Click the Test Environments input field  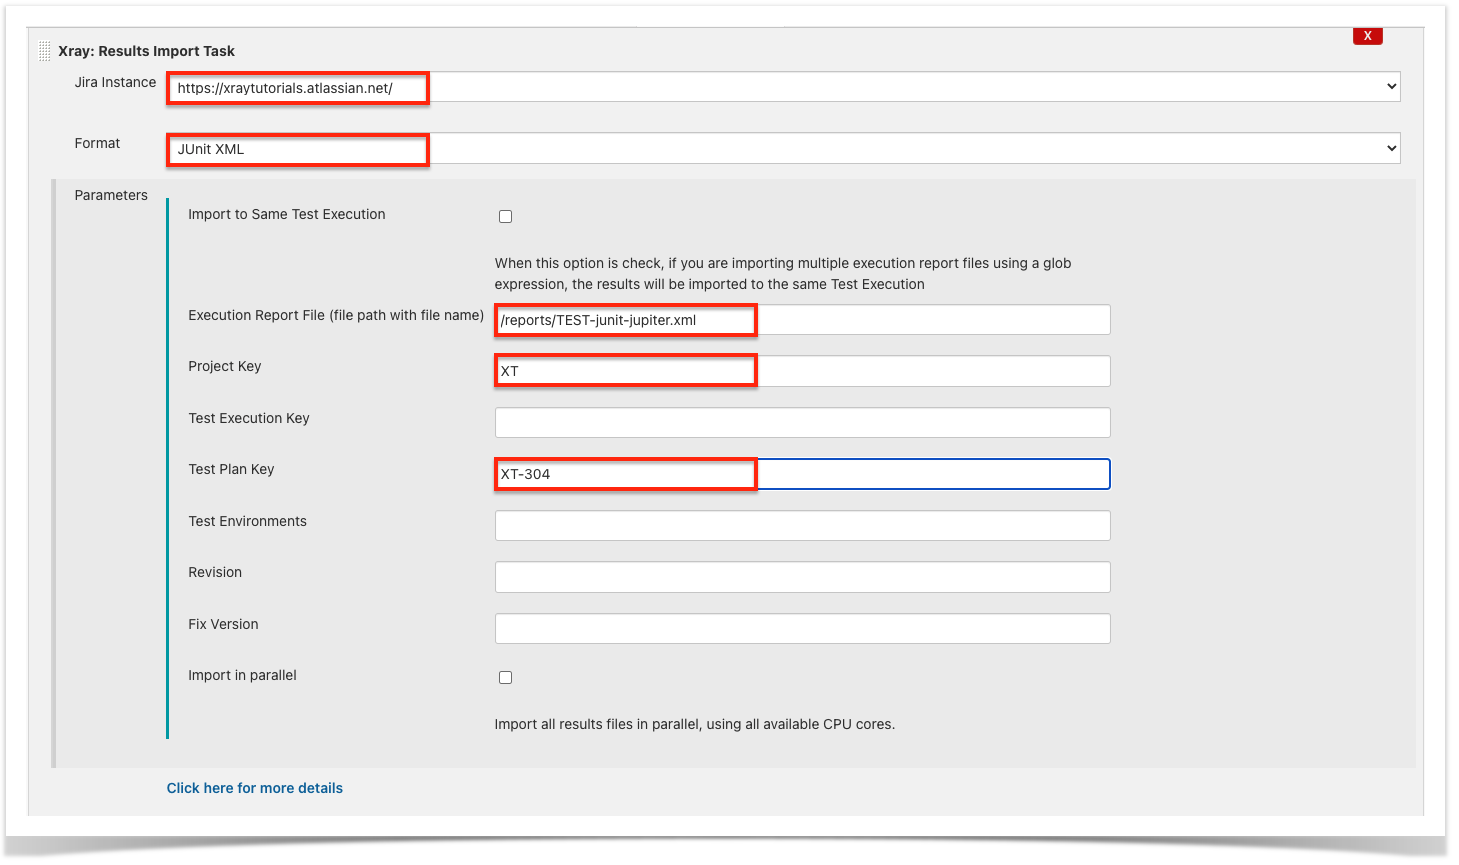pos(802,525)
